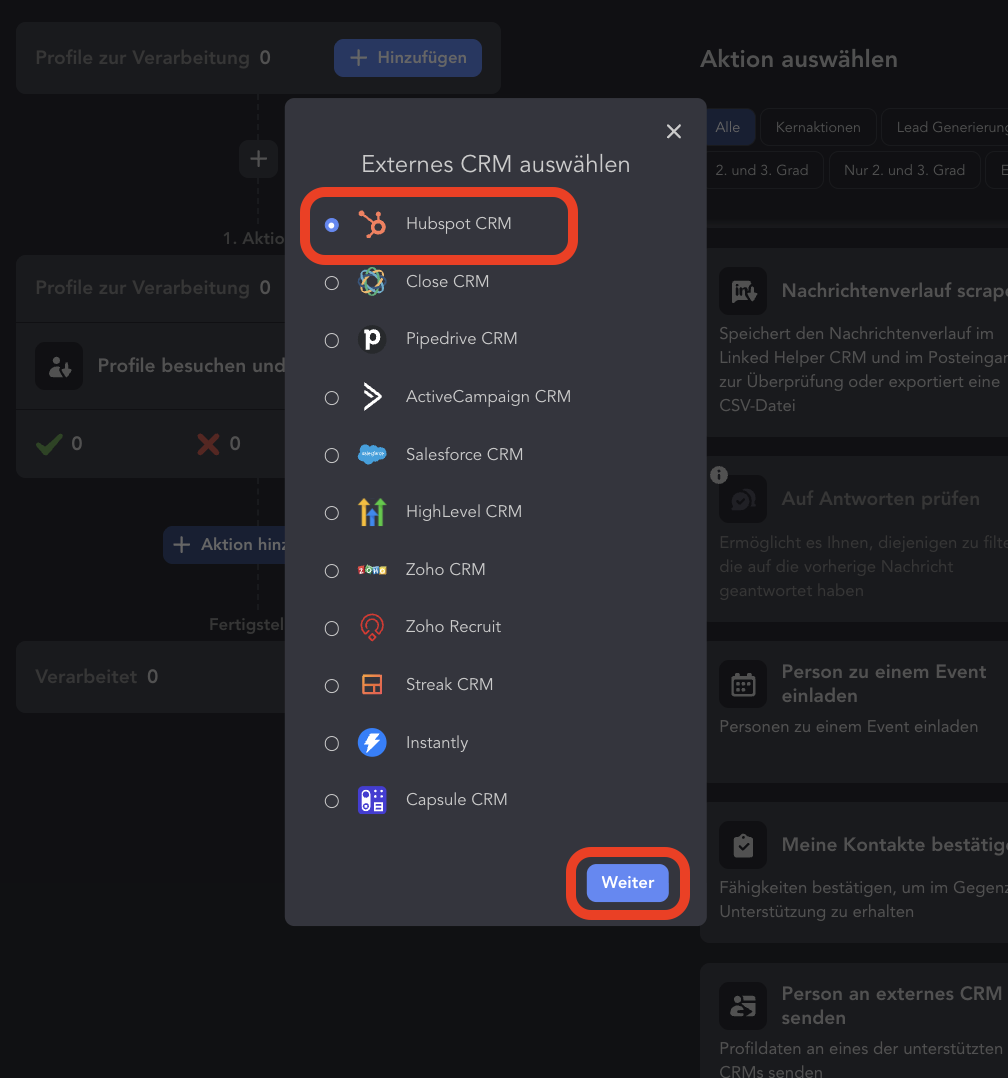Switch to the Kernaktionen filter tab
The height and width of the screenshot is (1078, 1008).
(818, 127)
